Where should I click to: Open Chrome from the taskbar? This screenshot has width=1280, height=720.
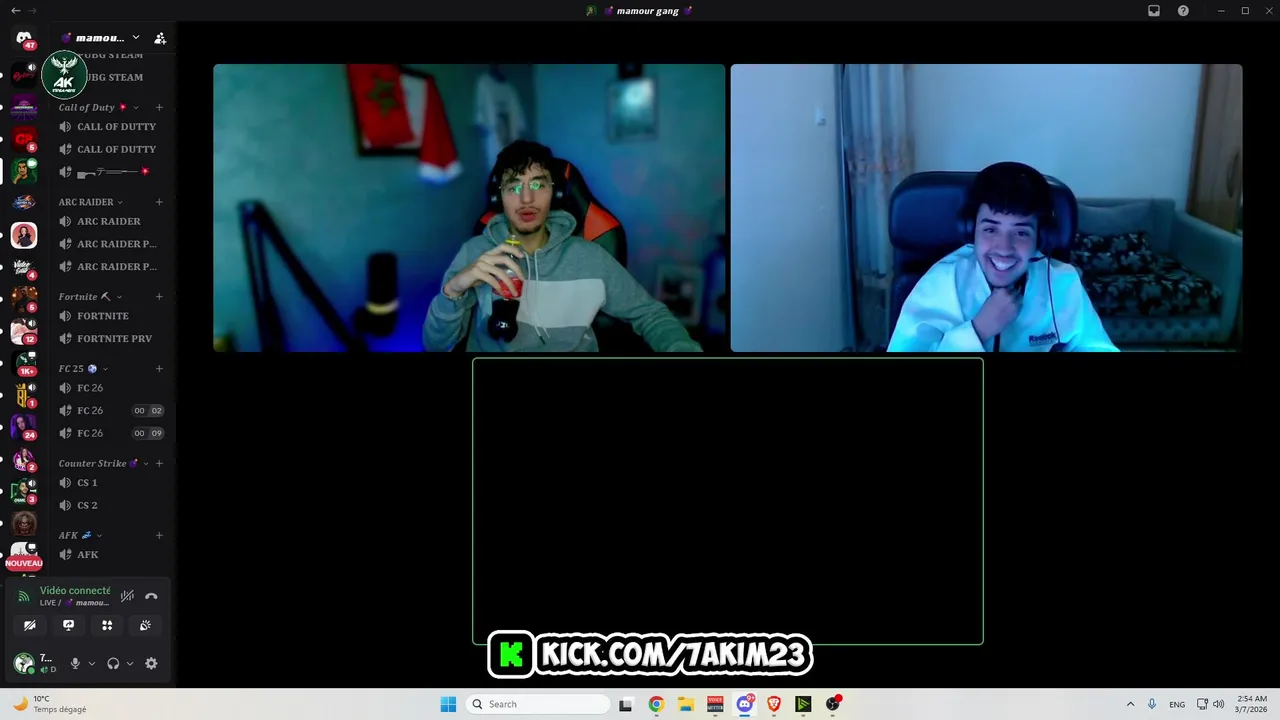pos(656,704)
